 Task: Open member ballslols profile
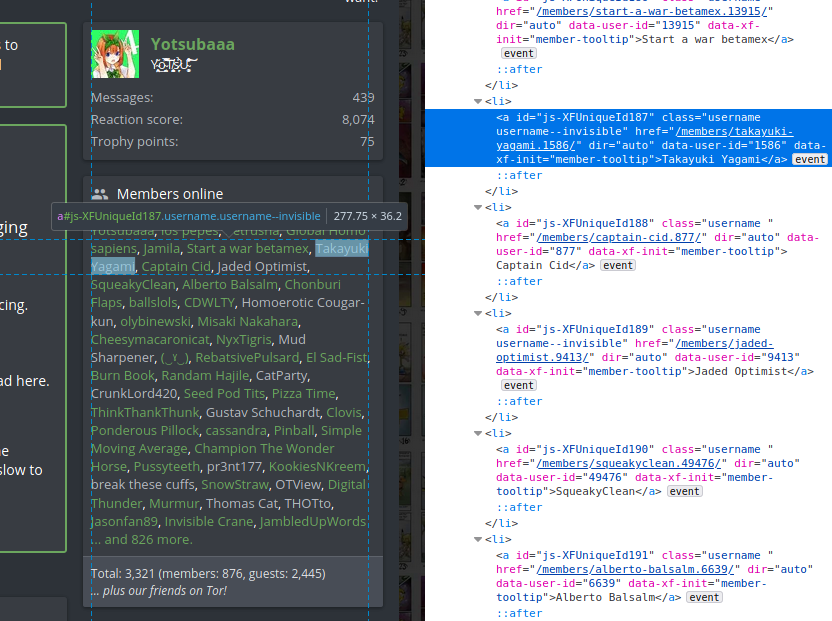point(153,303)
